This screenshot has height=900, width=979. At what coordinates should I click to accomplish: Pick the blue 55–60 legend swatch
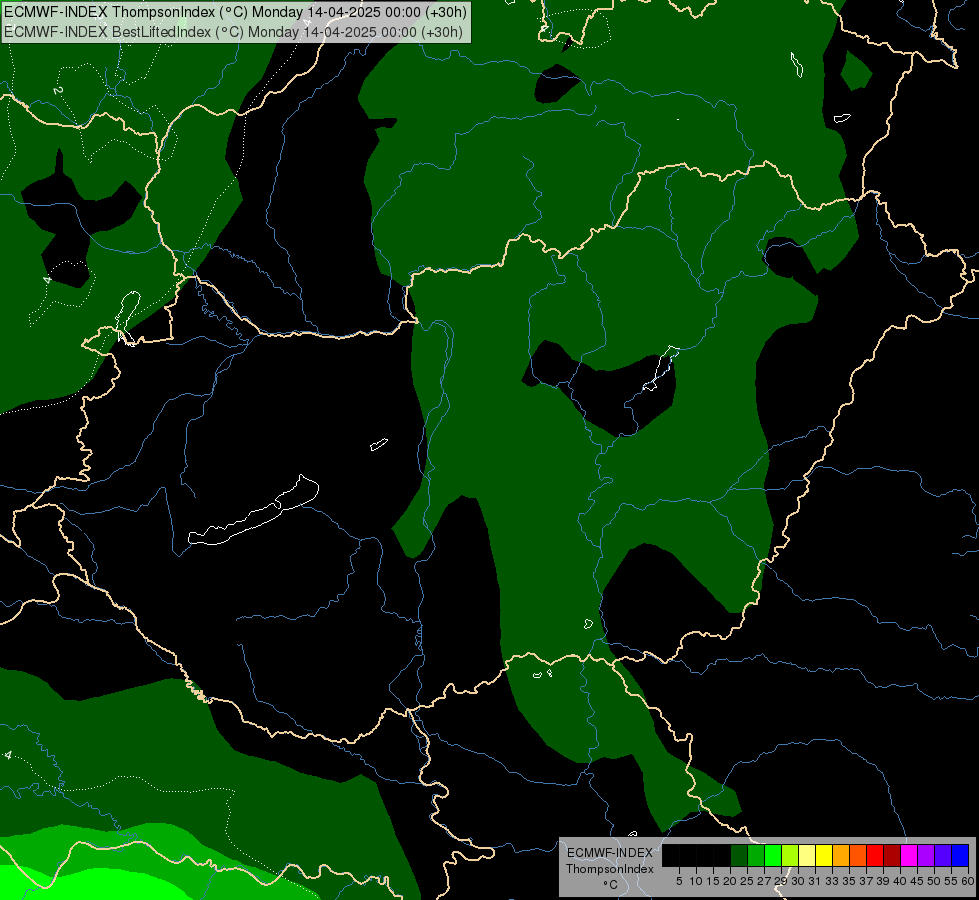click(x=960, y=855)
